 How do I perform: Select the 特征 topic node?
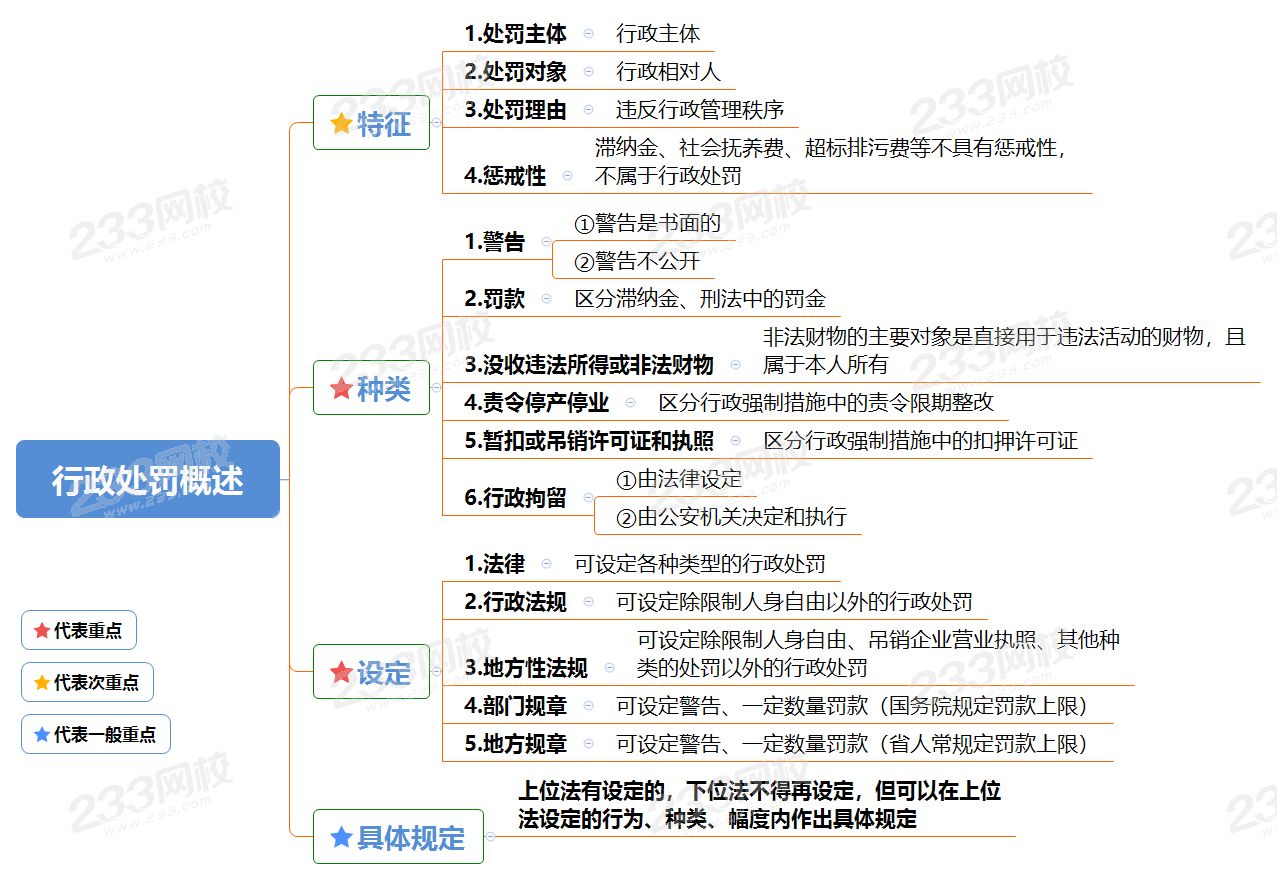click(371, 123)
